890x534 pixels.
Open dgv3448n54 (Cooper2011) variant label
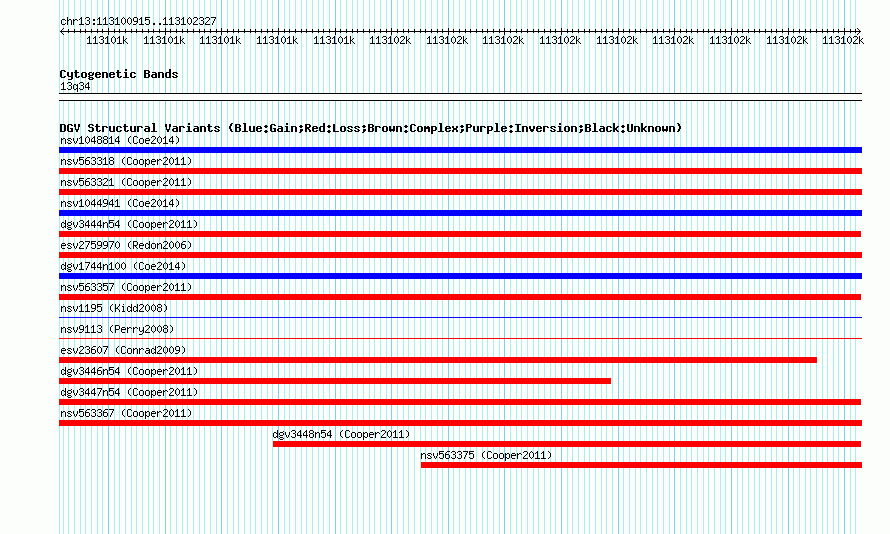coord(341,434)
